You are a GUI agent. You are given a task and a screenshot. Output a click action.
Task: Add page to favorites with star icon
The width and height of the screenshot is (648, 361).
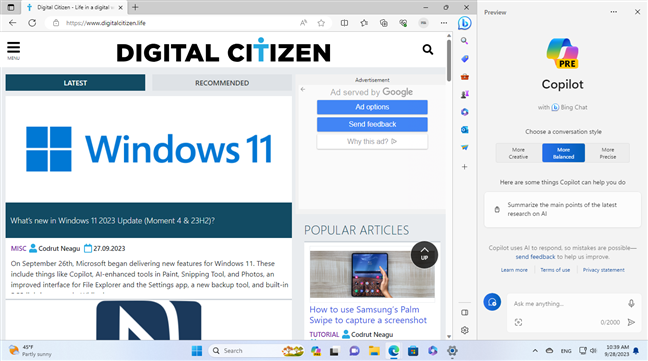click(321, 23)
